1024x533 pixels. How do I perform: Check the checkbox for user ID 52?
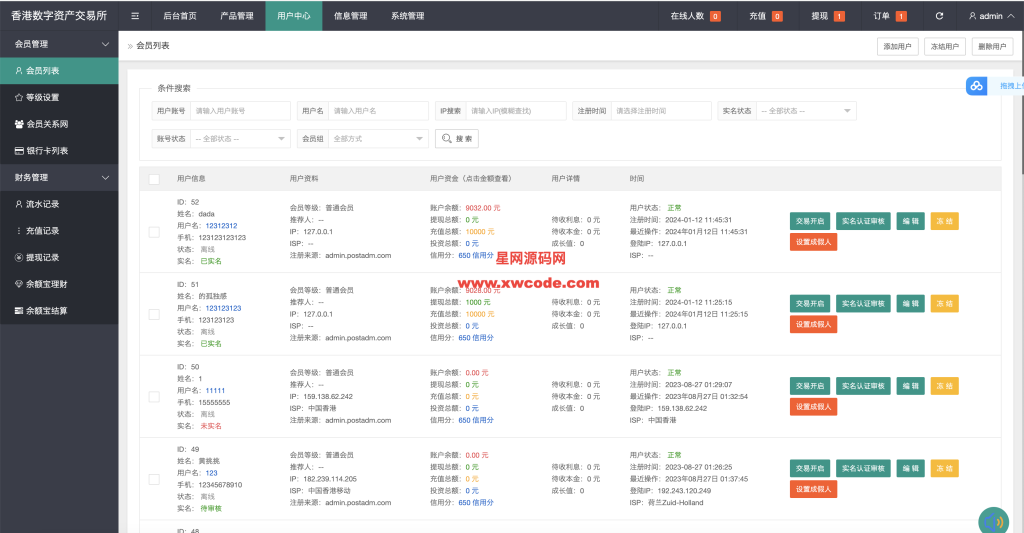click(x=154, y=232)
